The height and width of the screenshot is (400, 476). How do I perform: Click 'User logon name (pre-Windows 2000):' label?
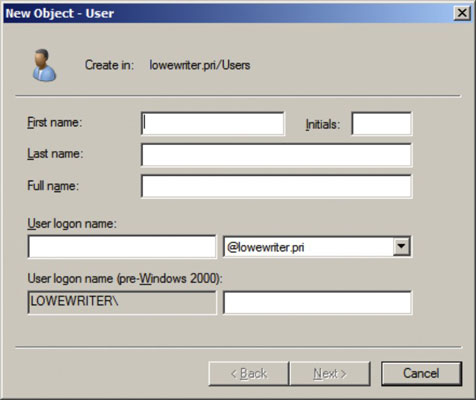(125, 278)
